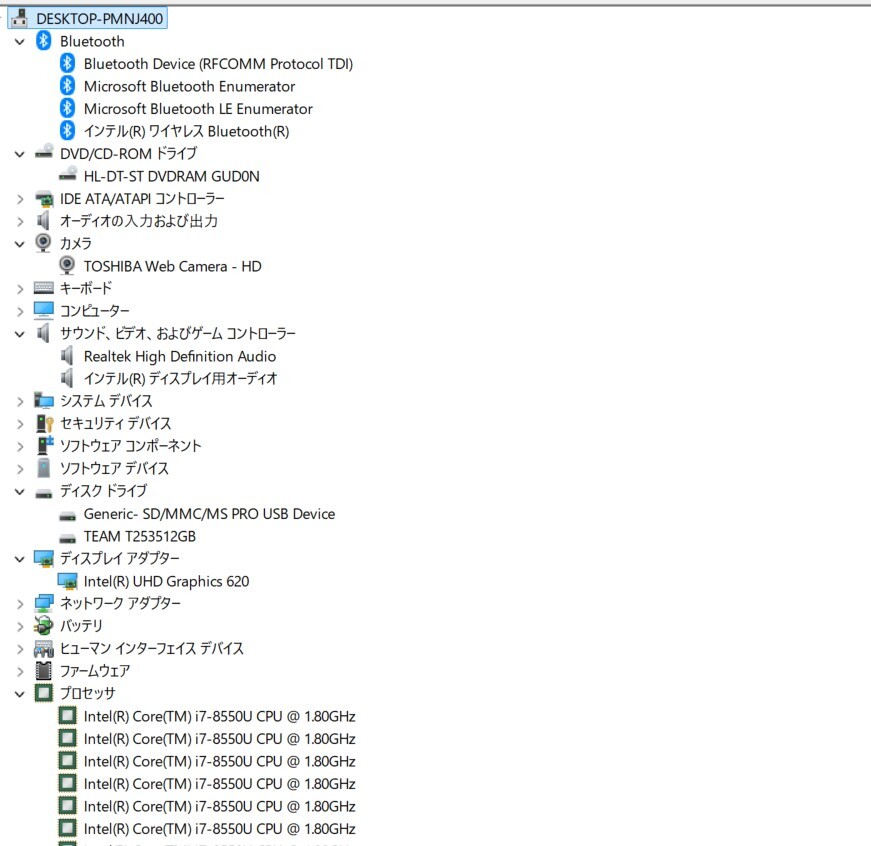The height and width of the screenshot is (846, 871).
Task: Select the DESKTOP-PMNJ400 computer root node
Action: click(100, 18)
